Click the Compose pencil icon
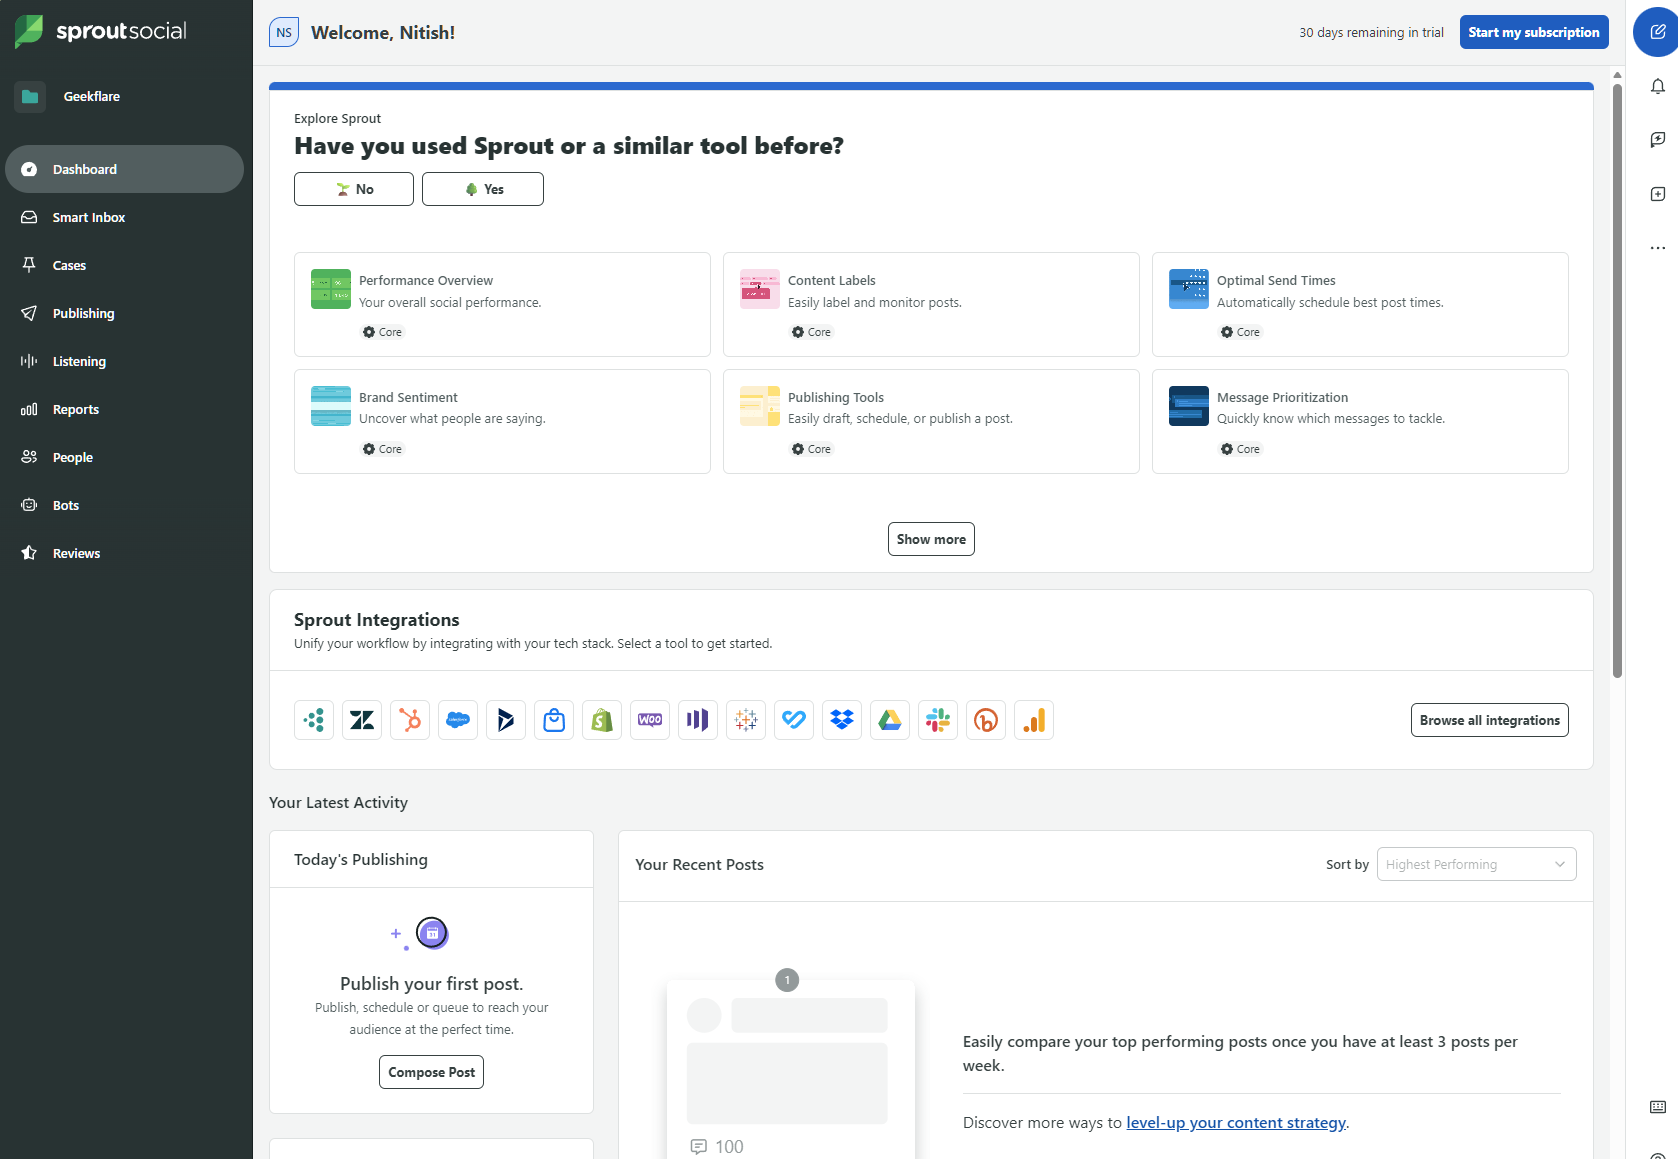The width and height of the screenshot is (1678, 1159). pos(1657,32)
